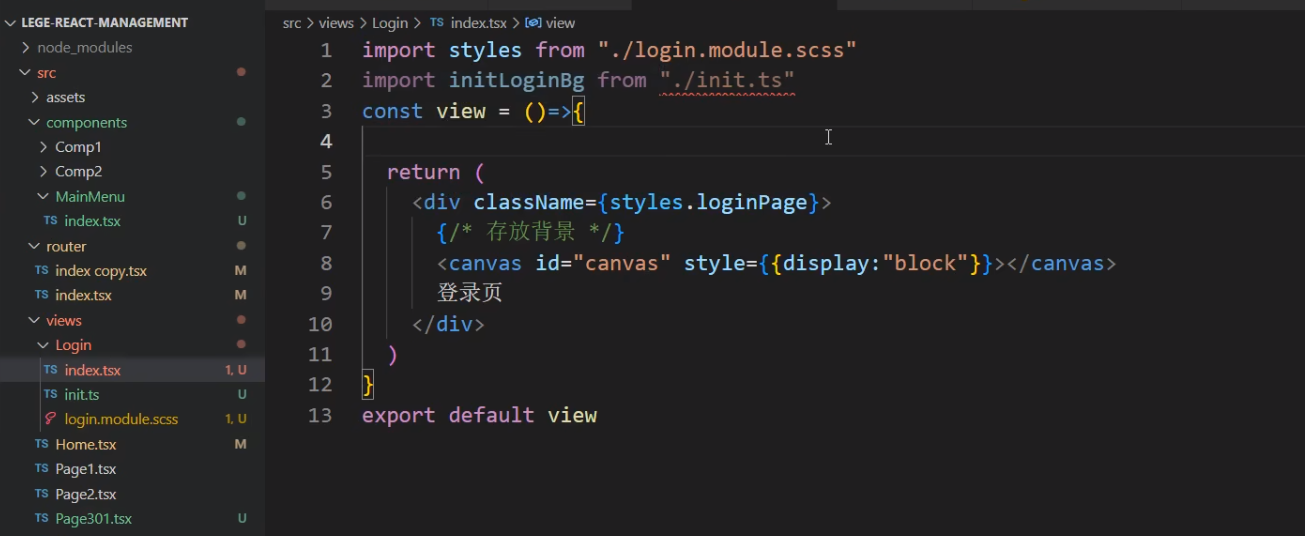Image resolution: width=1305 pixels, height=536 pixels.
Task: Open init.ts file in explorer
Action: (82, 394)
